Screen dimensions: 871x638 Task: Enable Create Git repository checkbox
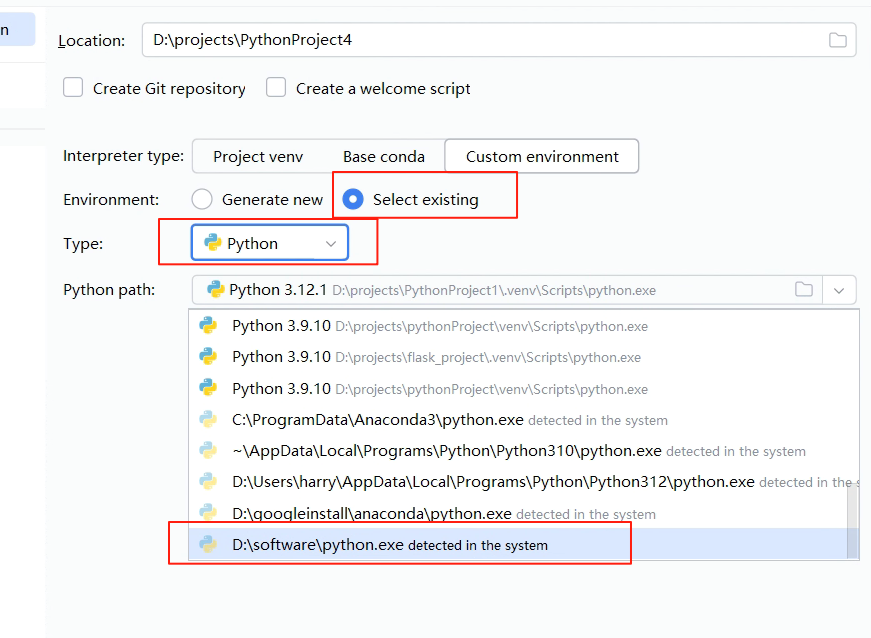[73, 88]
